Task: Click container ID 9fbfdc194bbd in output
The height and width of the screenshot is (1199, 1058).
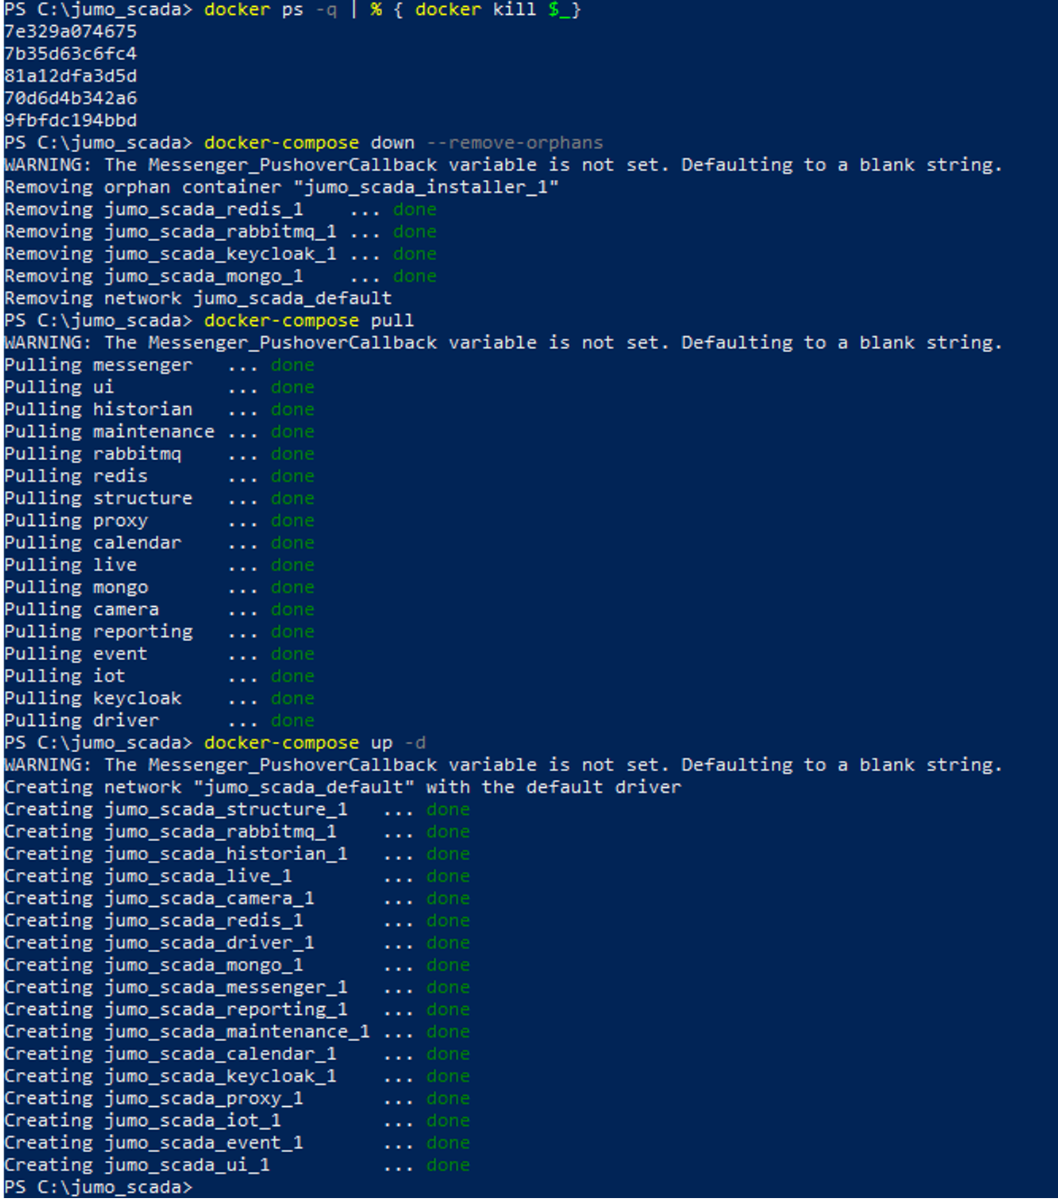Action: coord(70,120)
